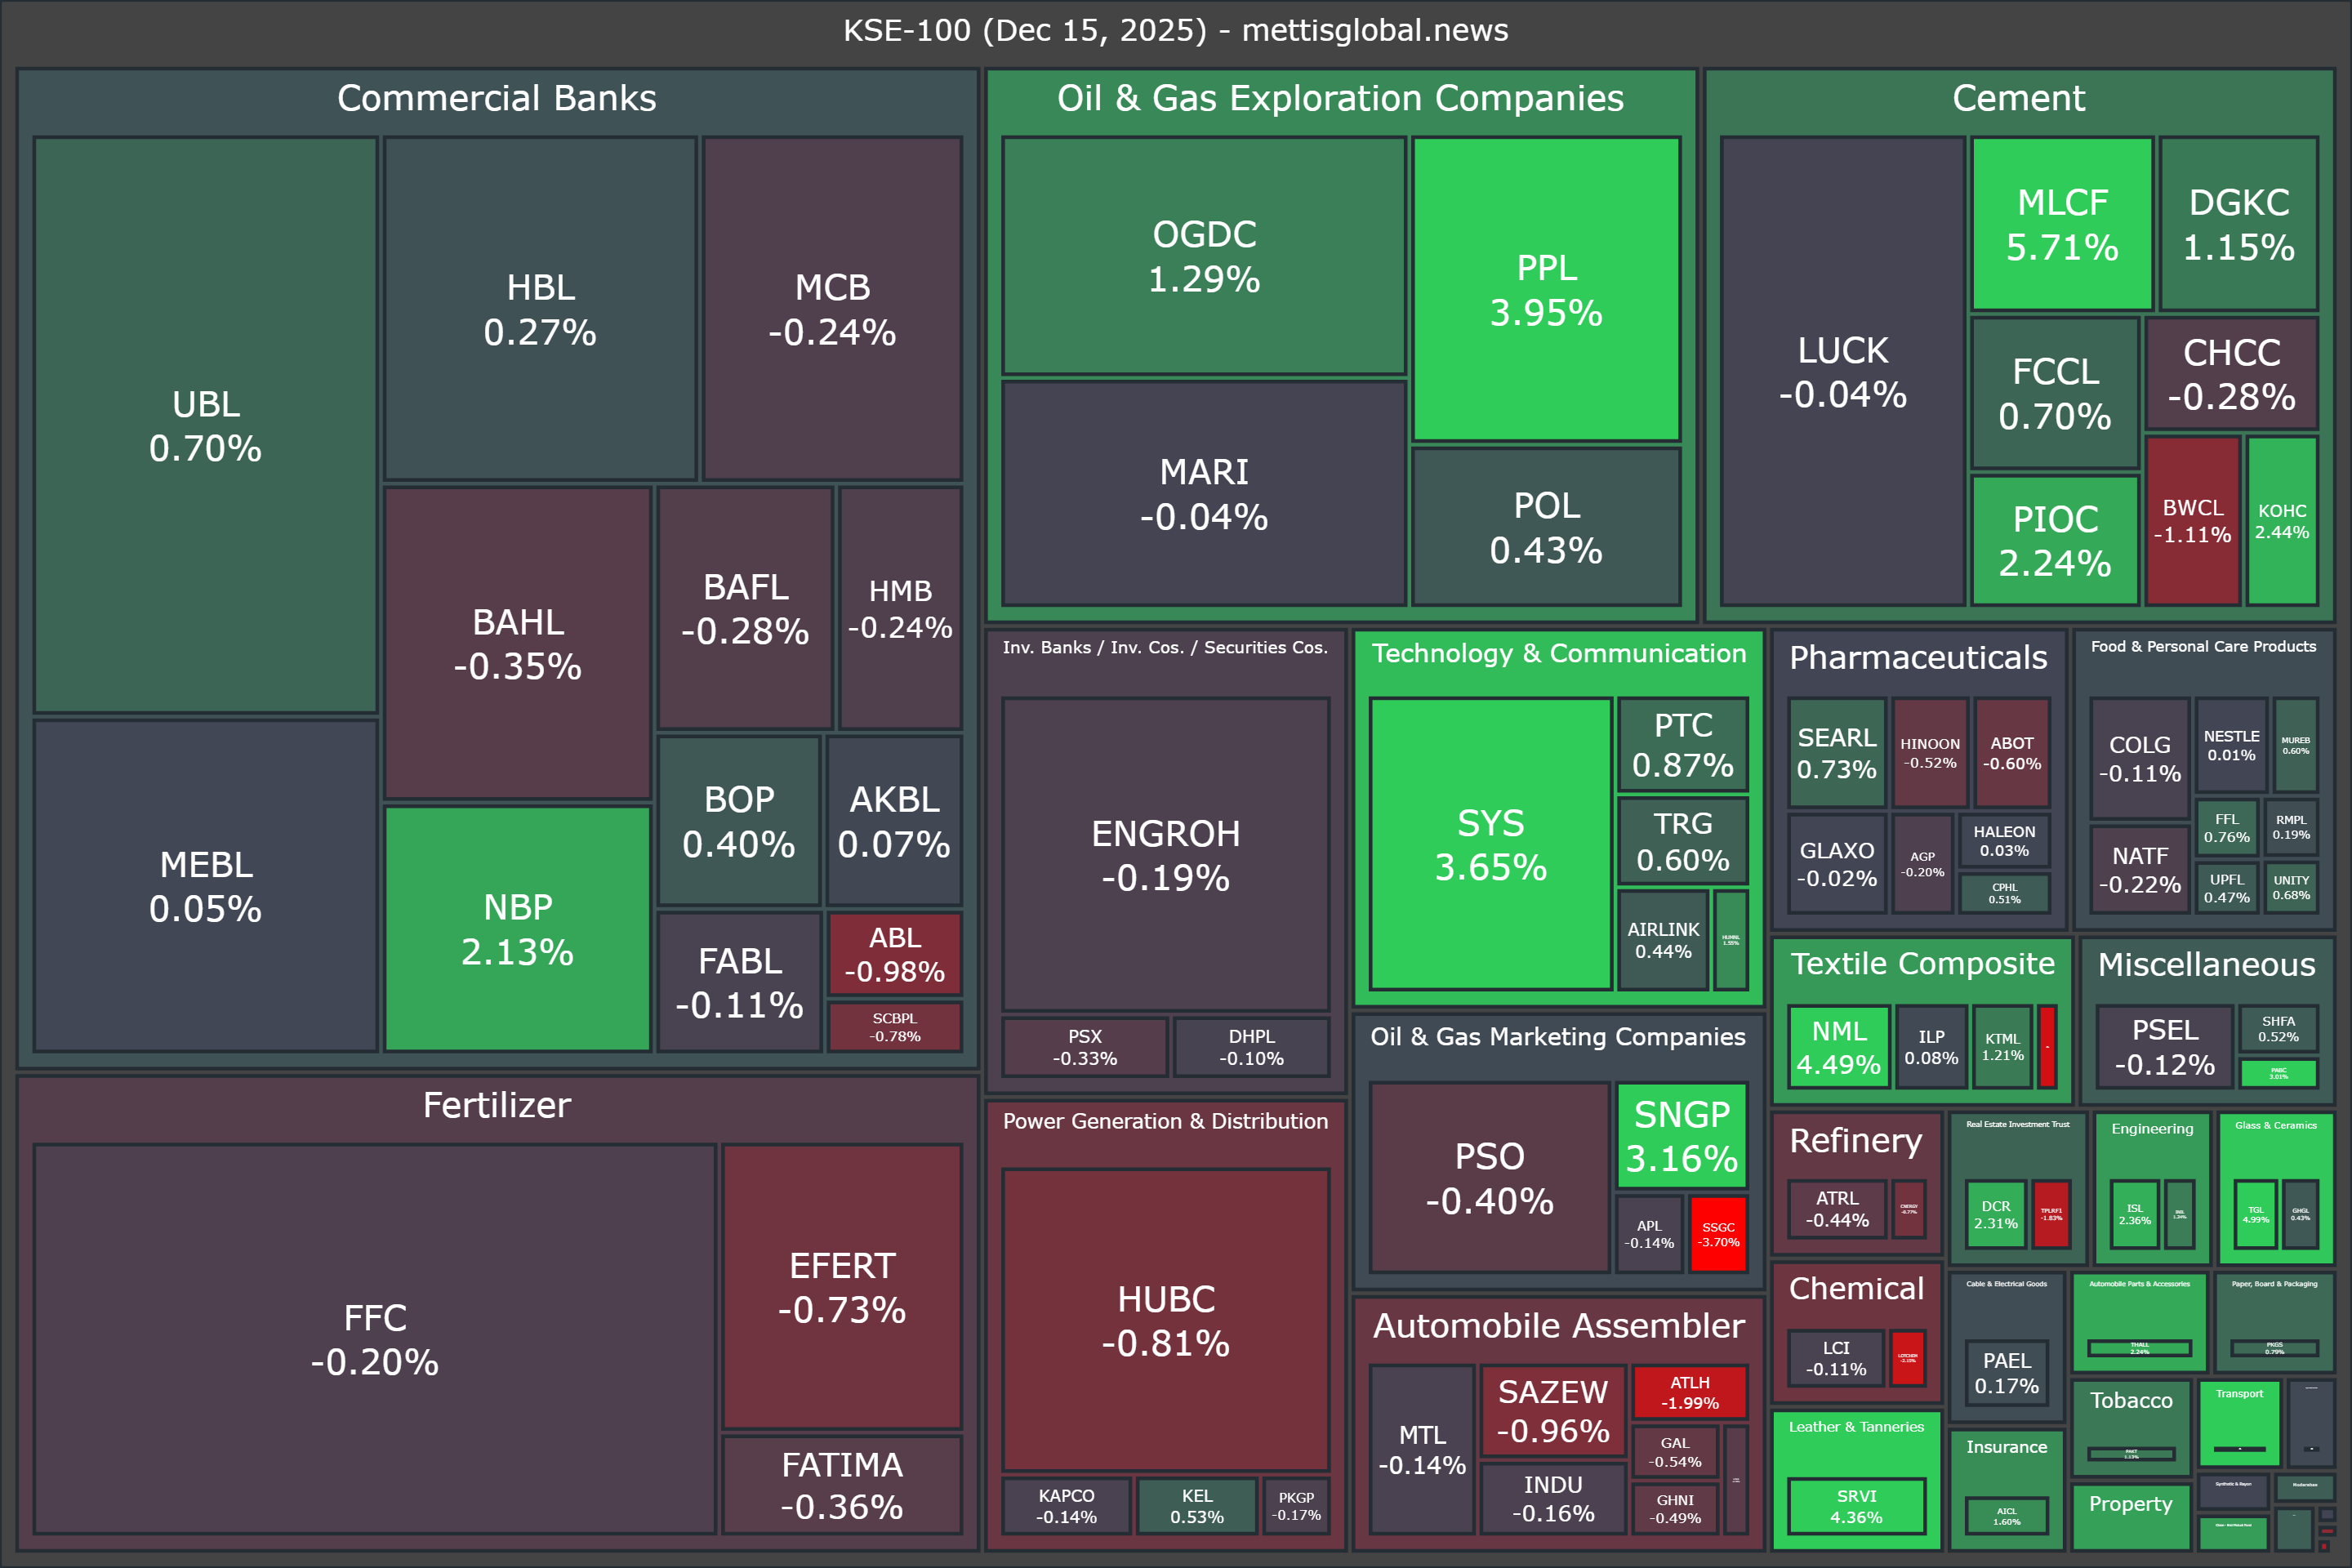Click the MLCF 5.71% tile
The width and height of the screenshot is (2352, 1568).
click(x=2062, y=224)
